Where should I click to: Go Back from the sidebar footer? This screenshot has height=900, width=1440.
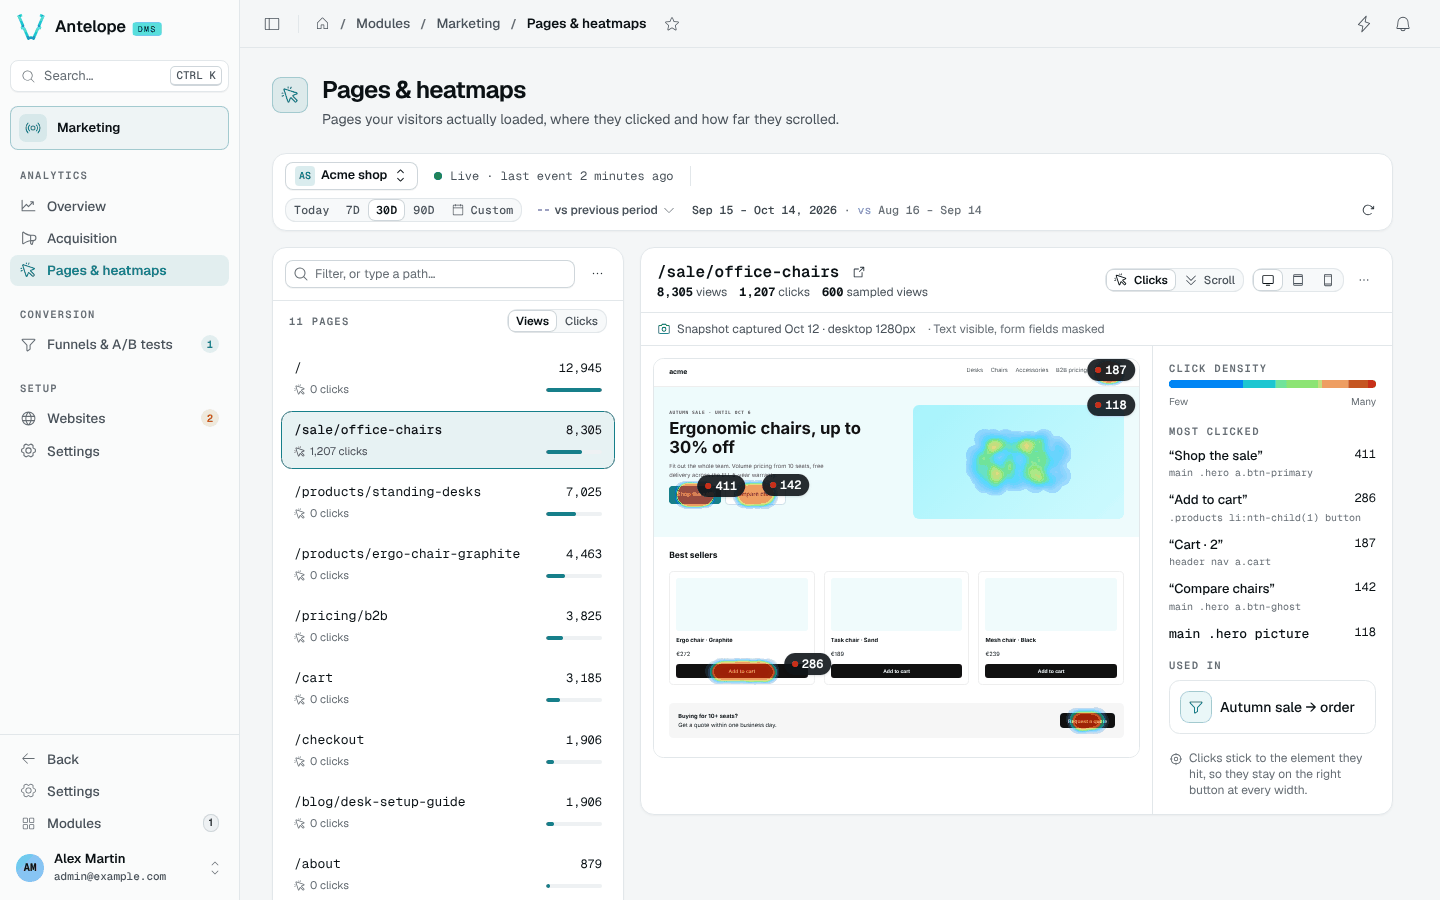point(119,759)
